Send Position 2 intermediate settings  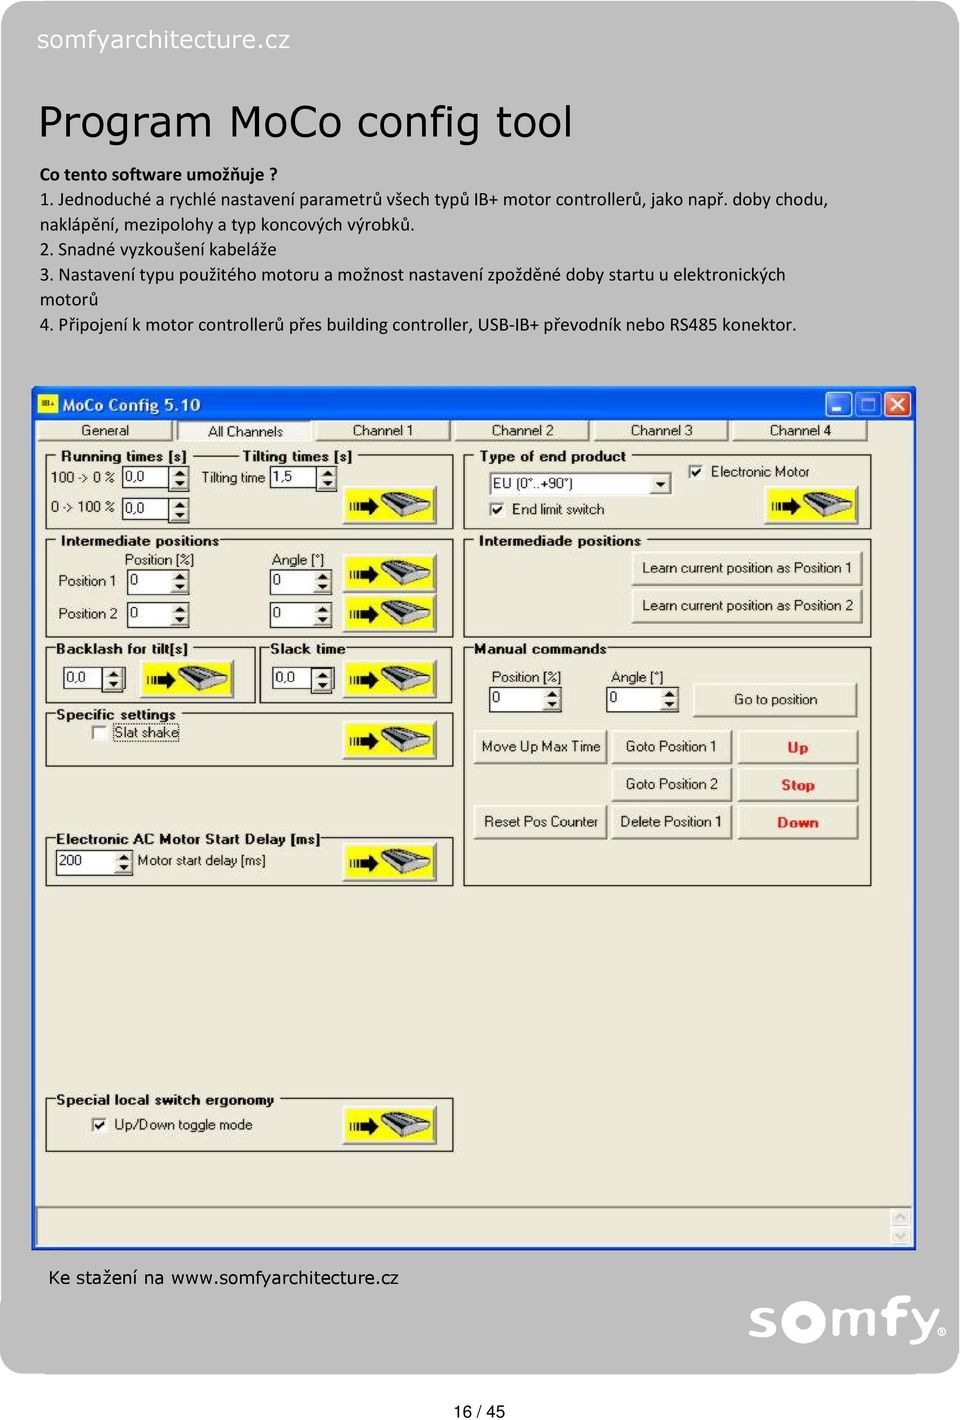[390, 612]
